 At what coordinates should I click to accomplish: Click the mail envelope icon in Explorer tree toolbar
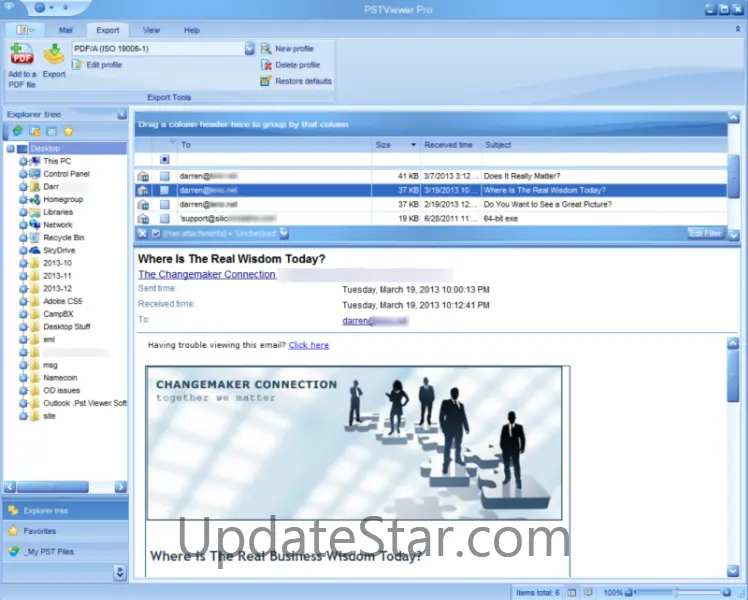(x=52, y=131)
